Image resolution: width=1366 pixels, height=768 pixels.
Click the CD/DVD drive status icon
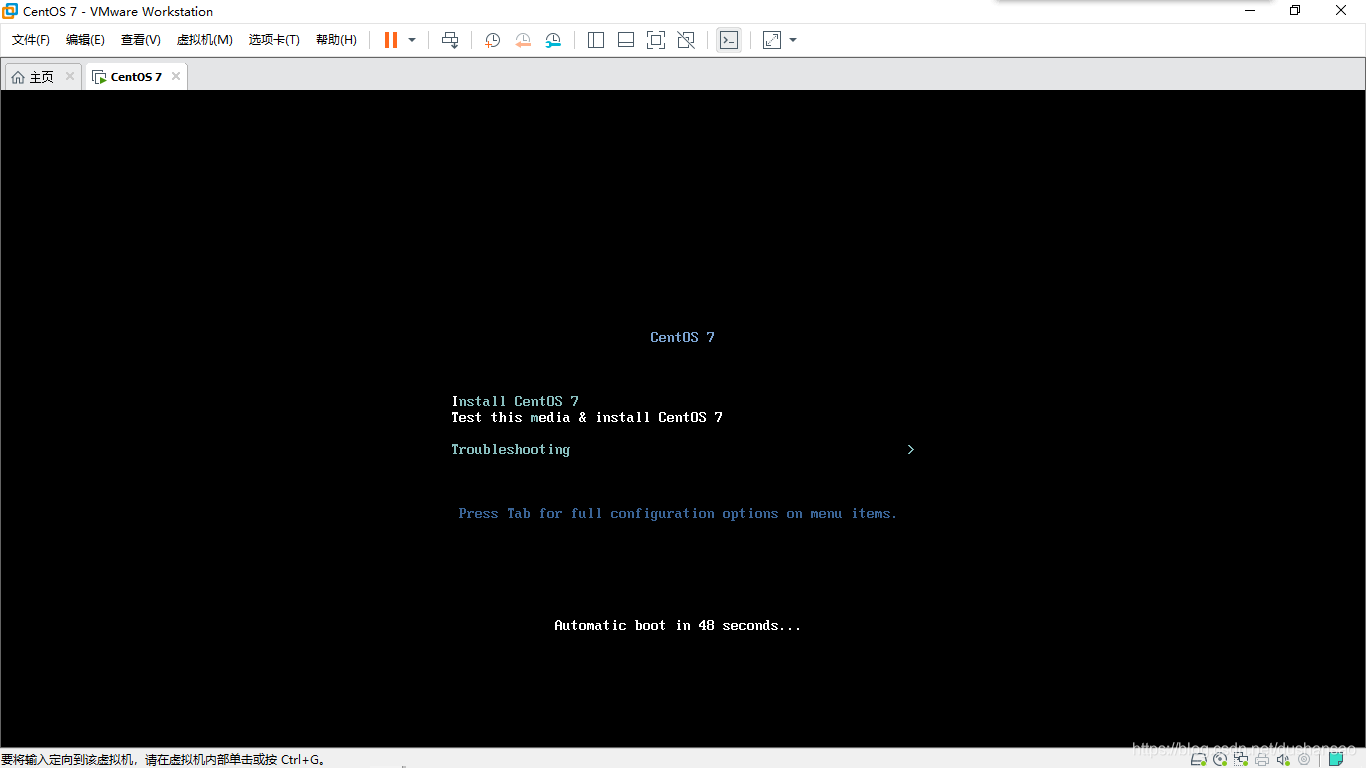pyautogui.click(x=1220, y=759)
